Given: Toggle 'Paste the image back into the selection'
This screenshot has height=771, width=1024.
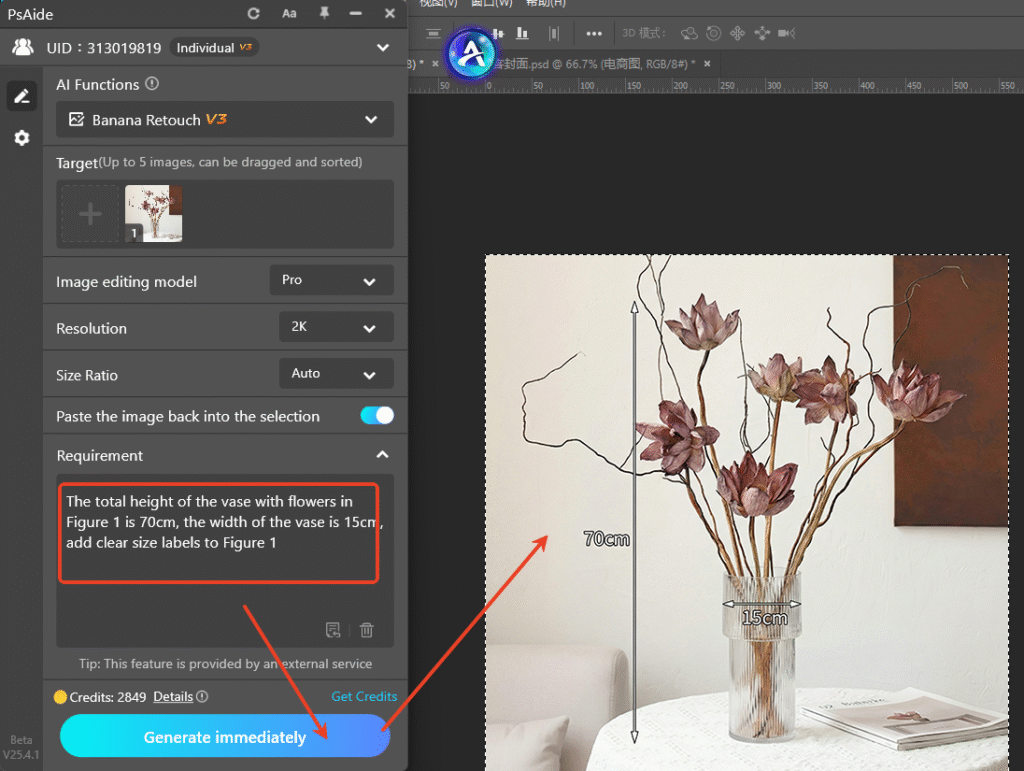Looking at the screenshot, I should (377, 415).
